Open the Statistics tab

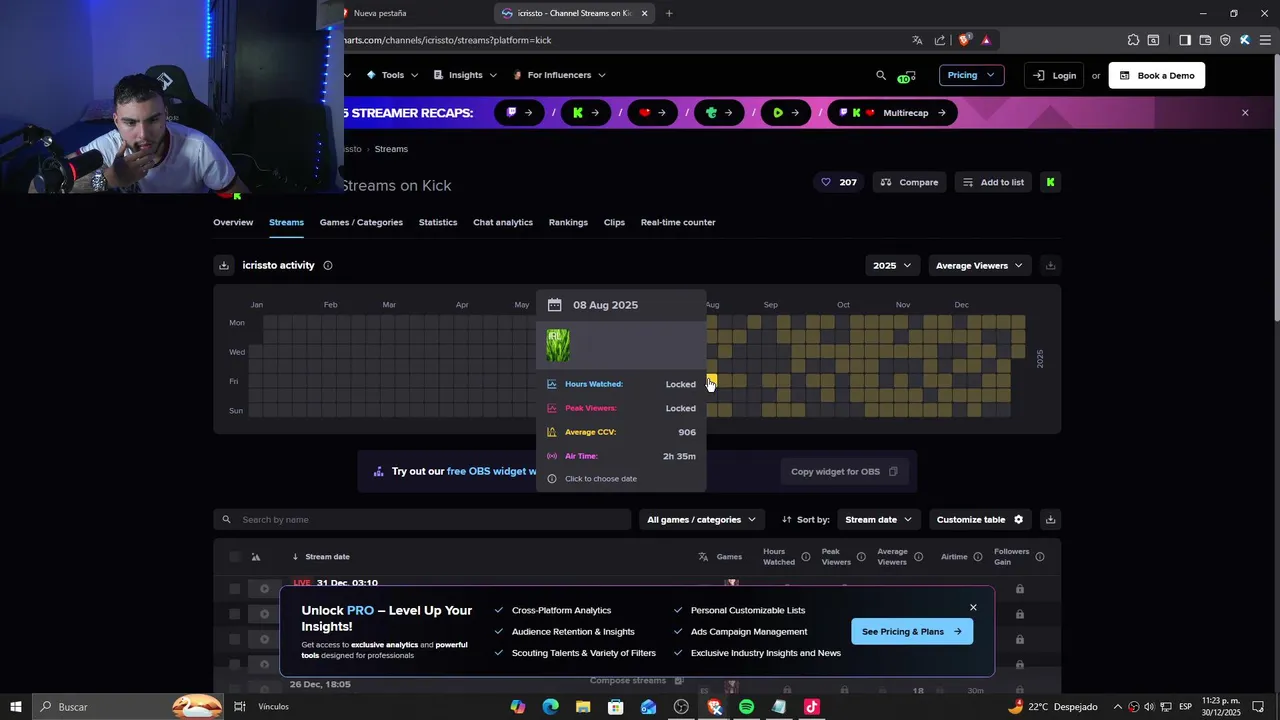pos(438,222)
